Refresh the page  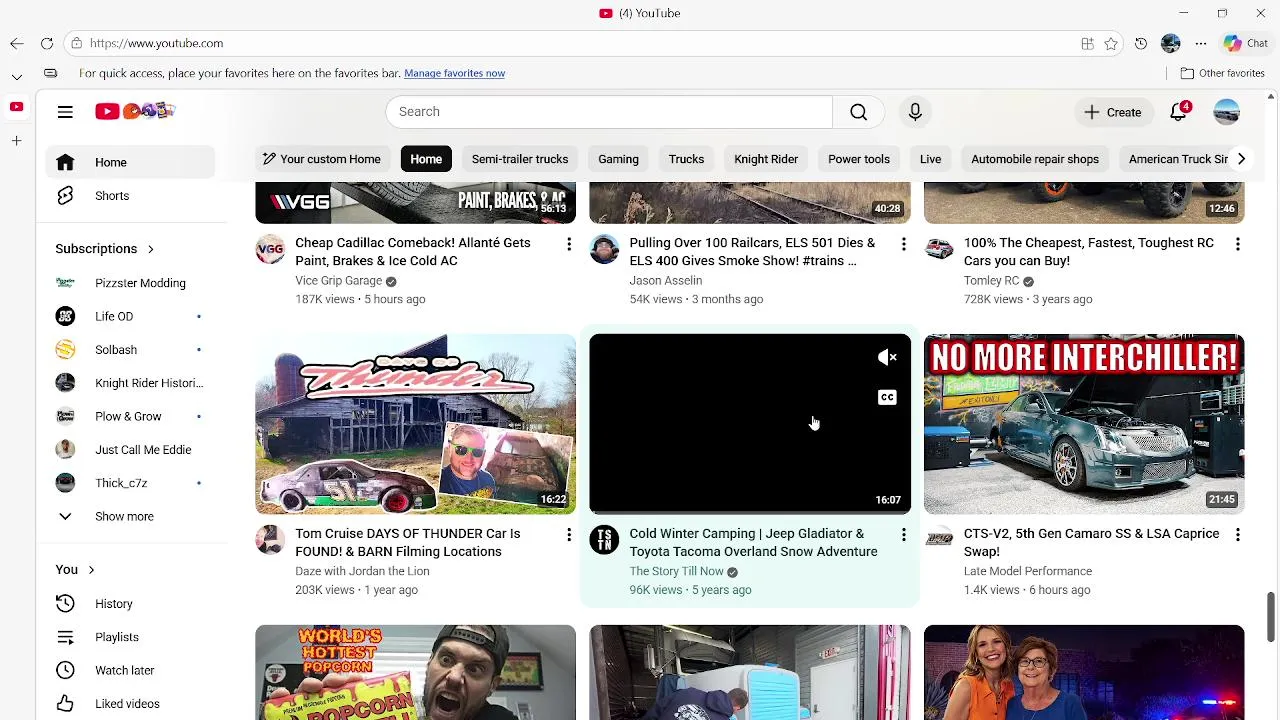(47, 43)
